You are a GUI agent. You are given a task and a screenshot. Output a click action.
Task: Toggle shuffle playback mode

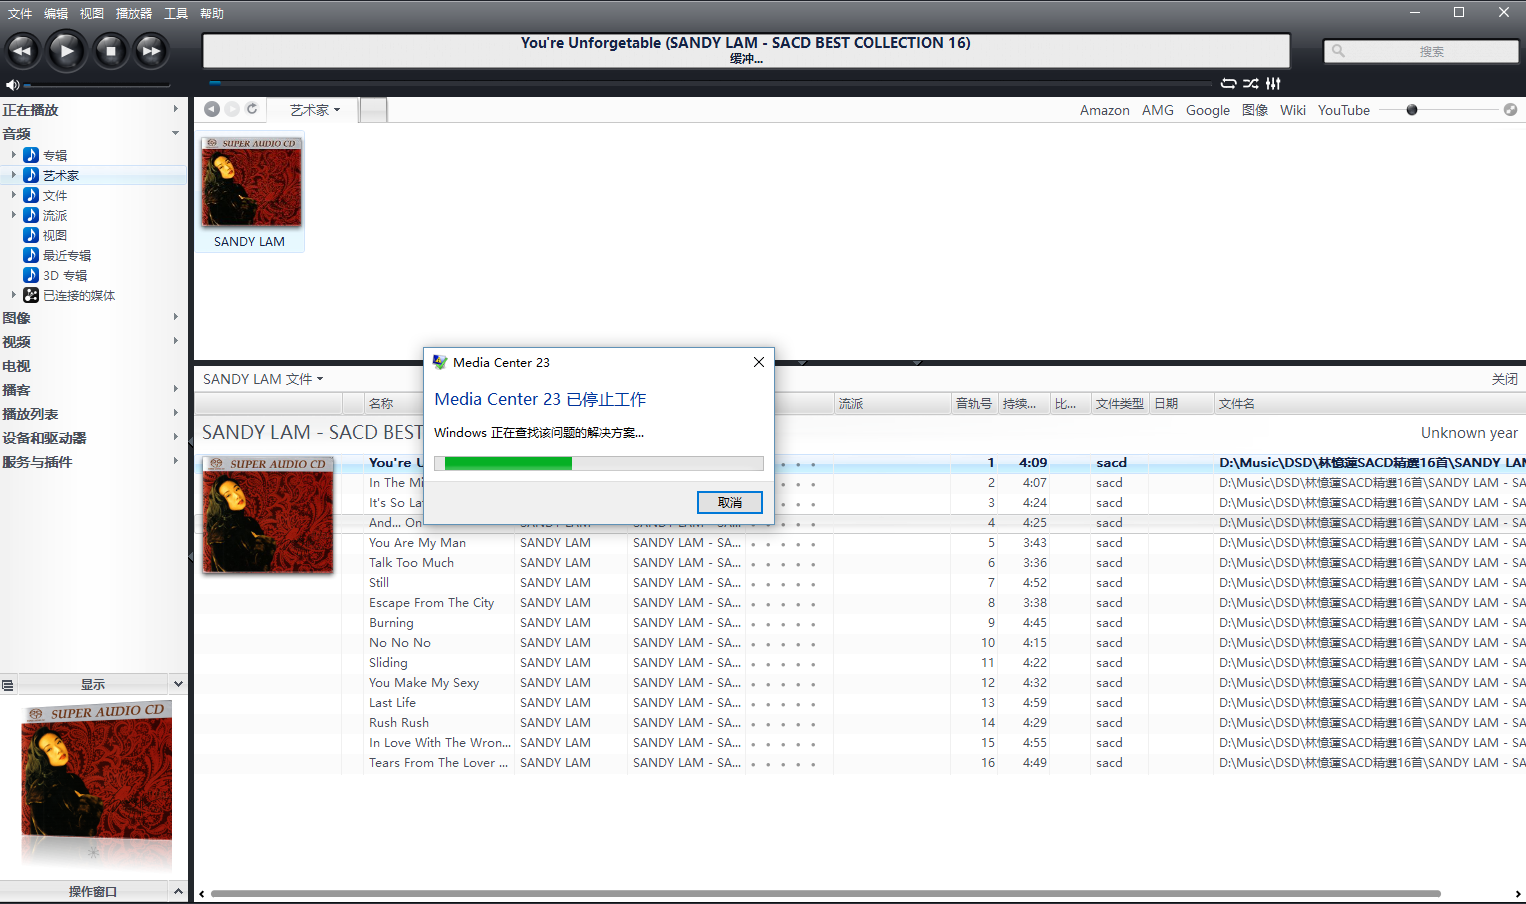pyautogui.click(x=1251, y=84)
